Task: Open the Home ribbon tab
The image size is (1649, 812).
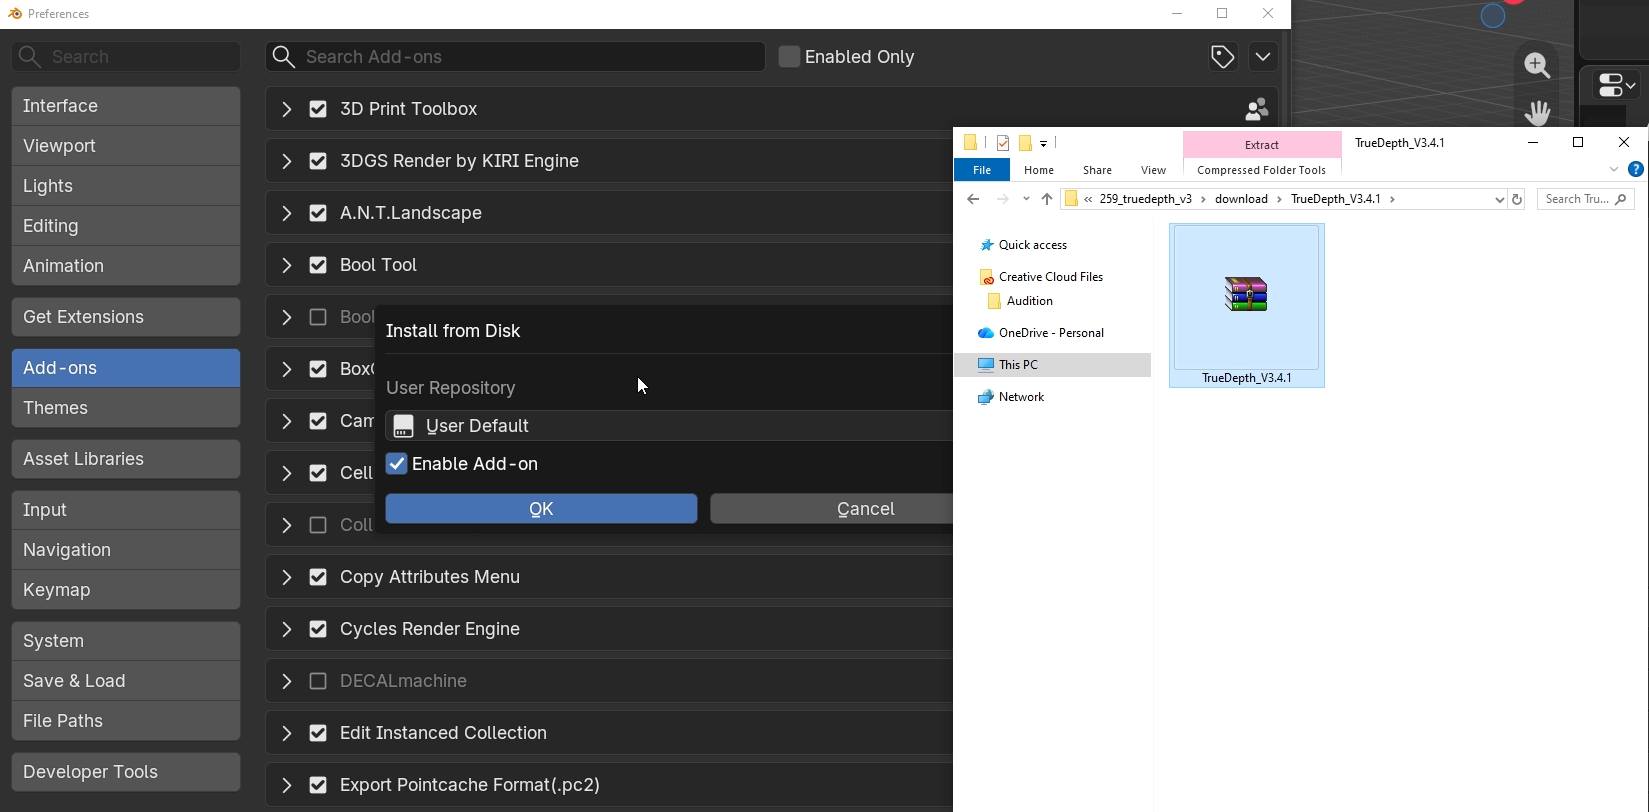Action: pyautogui.click(x=1038, y=170)
